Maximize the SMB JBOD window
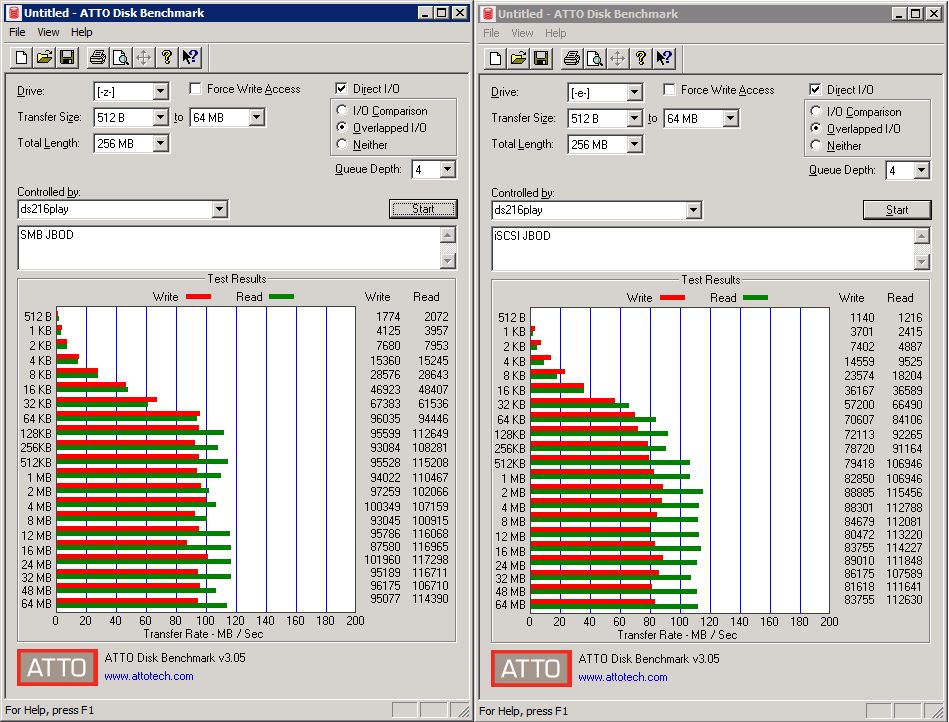Image resolution: width=949 pixels, height=722 pixels. 442,13
